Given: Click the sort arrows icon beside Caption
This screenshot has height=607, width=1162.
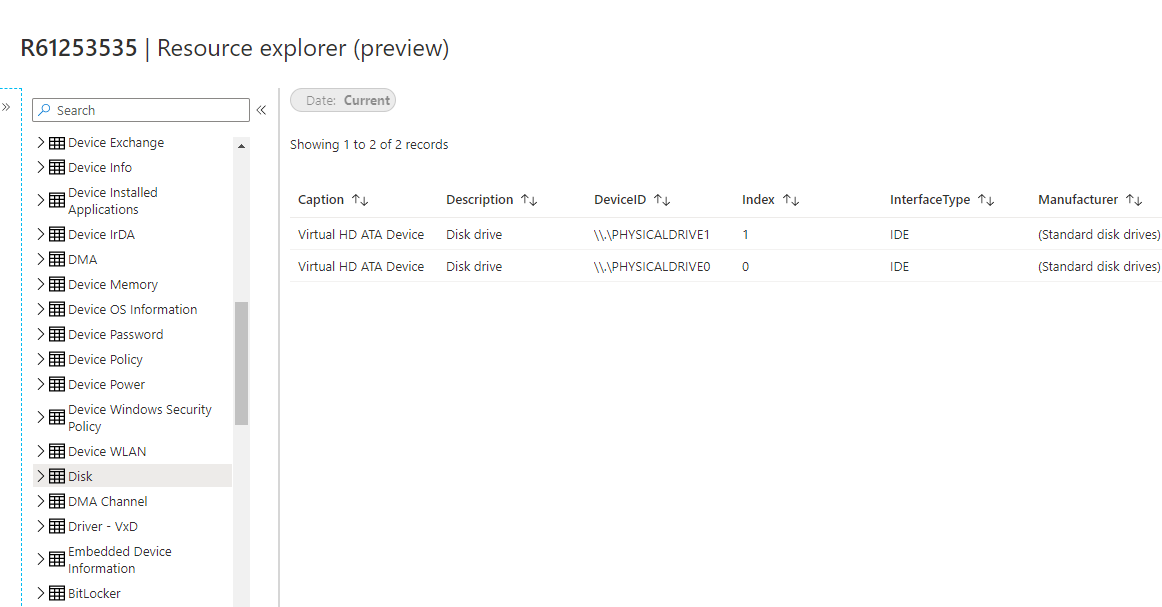Looking at the screenshot, I should coord(360,199).
